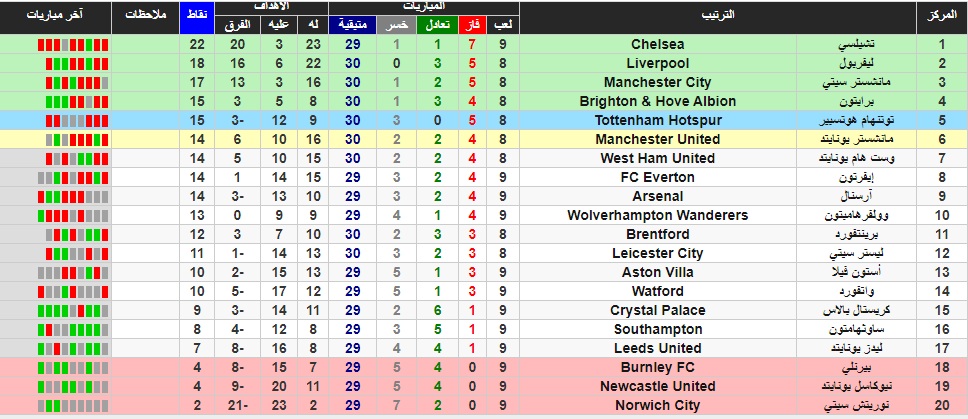Click Arabic name مانشستر يونايتد

[856, 139]
